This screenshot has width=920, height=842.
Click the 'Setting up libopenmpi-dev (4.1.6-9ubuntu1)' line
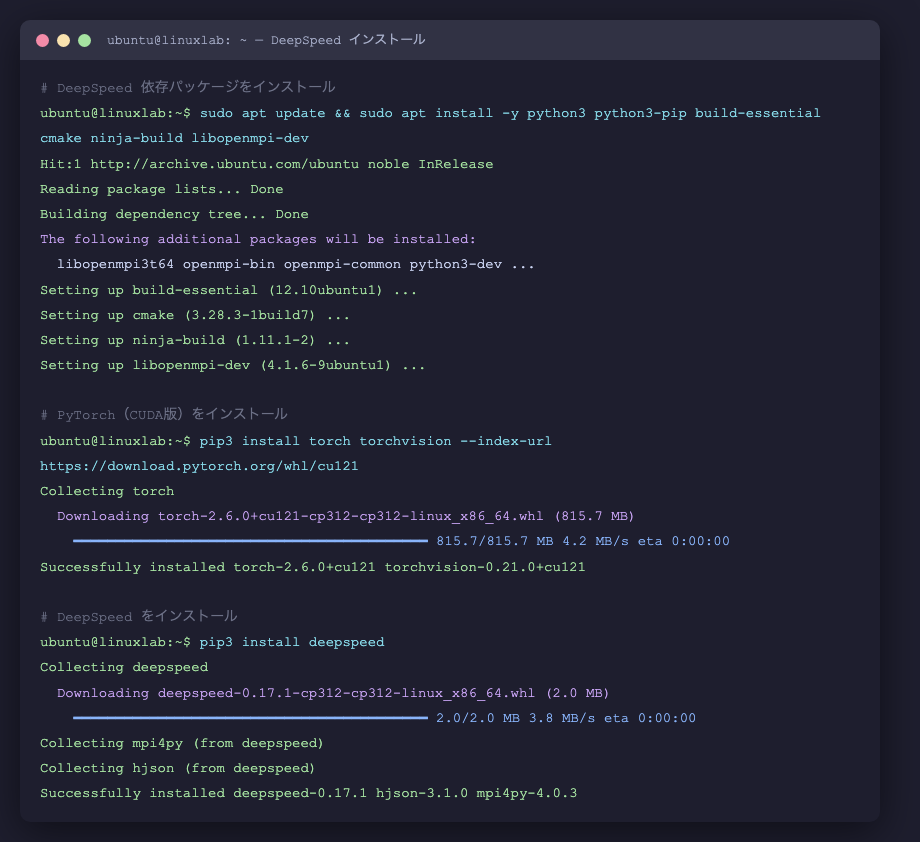[233, 366]
